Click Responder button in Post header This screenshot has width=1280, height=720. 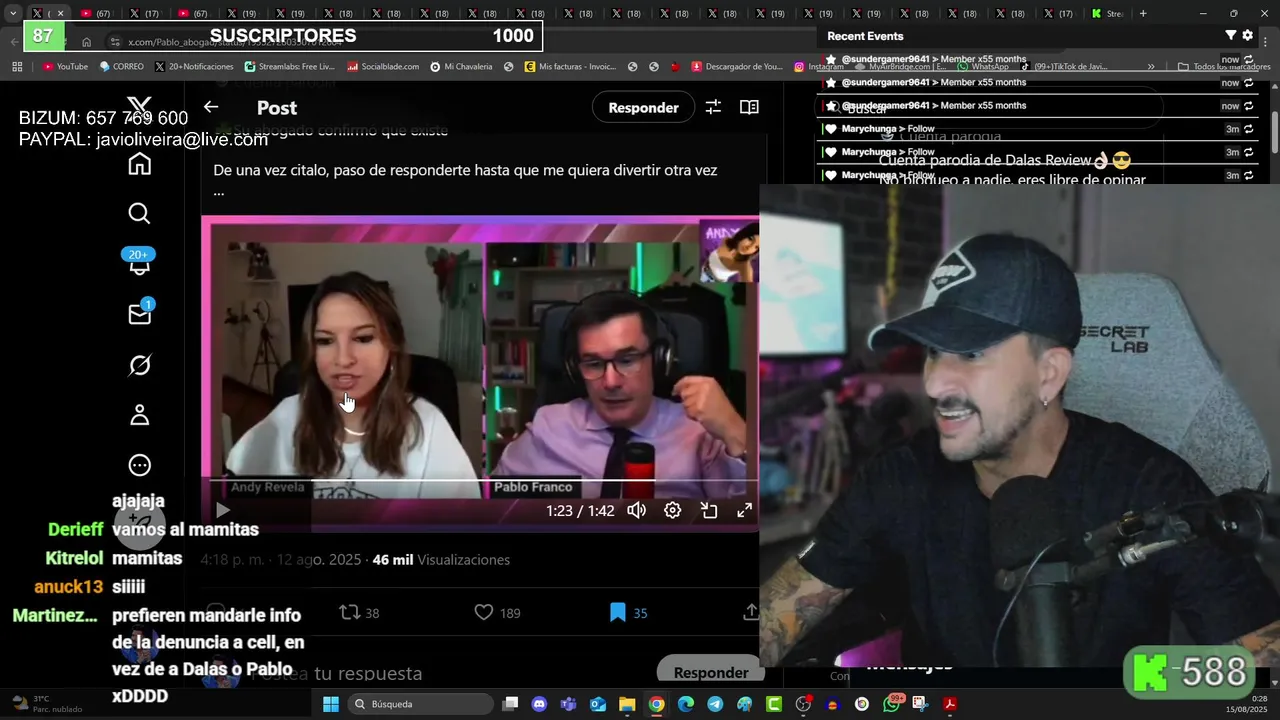(643, 107)
